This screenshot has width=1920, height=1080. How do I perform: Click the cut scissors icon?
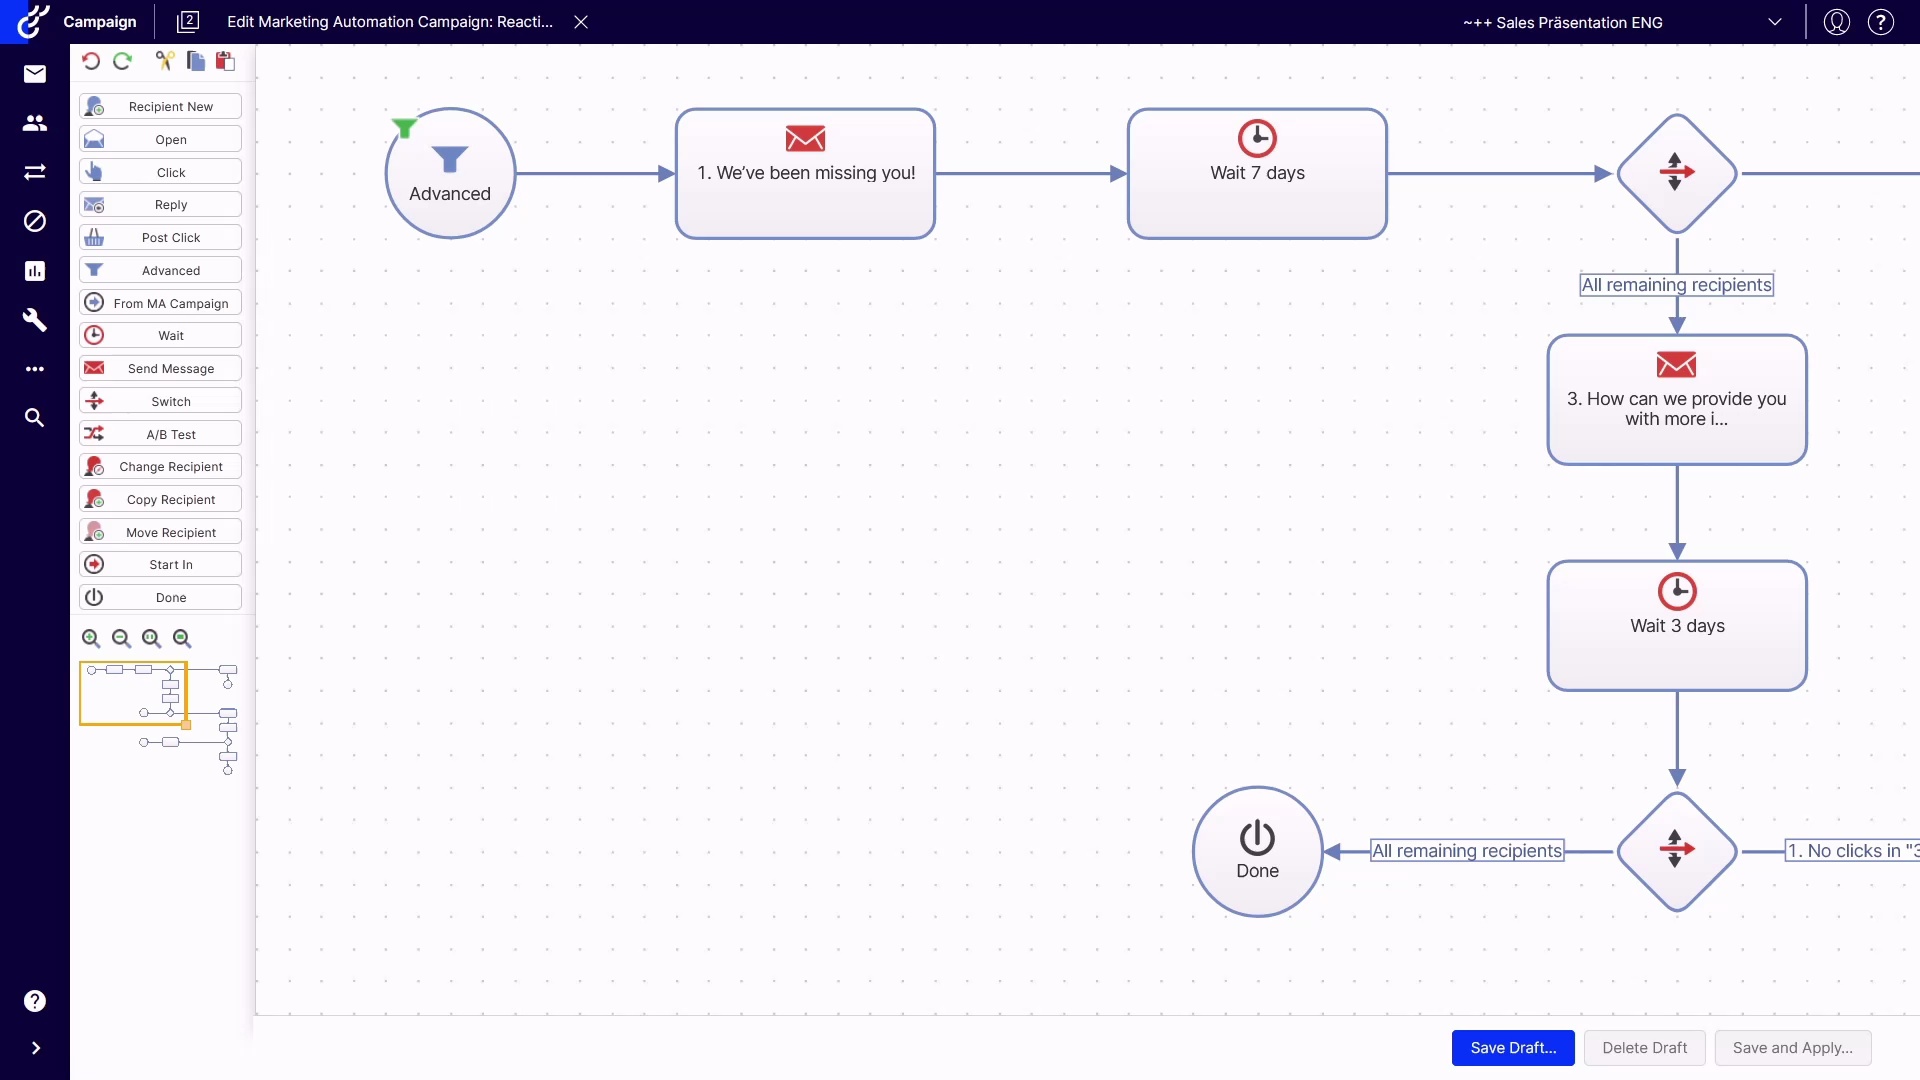click(163, 61)
